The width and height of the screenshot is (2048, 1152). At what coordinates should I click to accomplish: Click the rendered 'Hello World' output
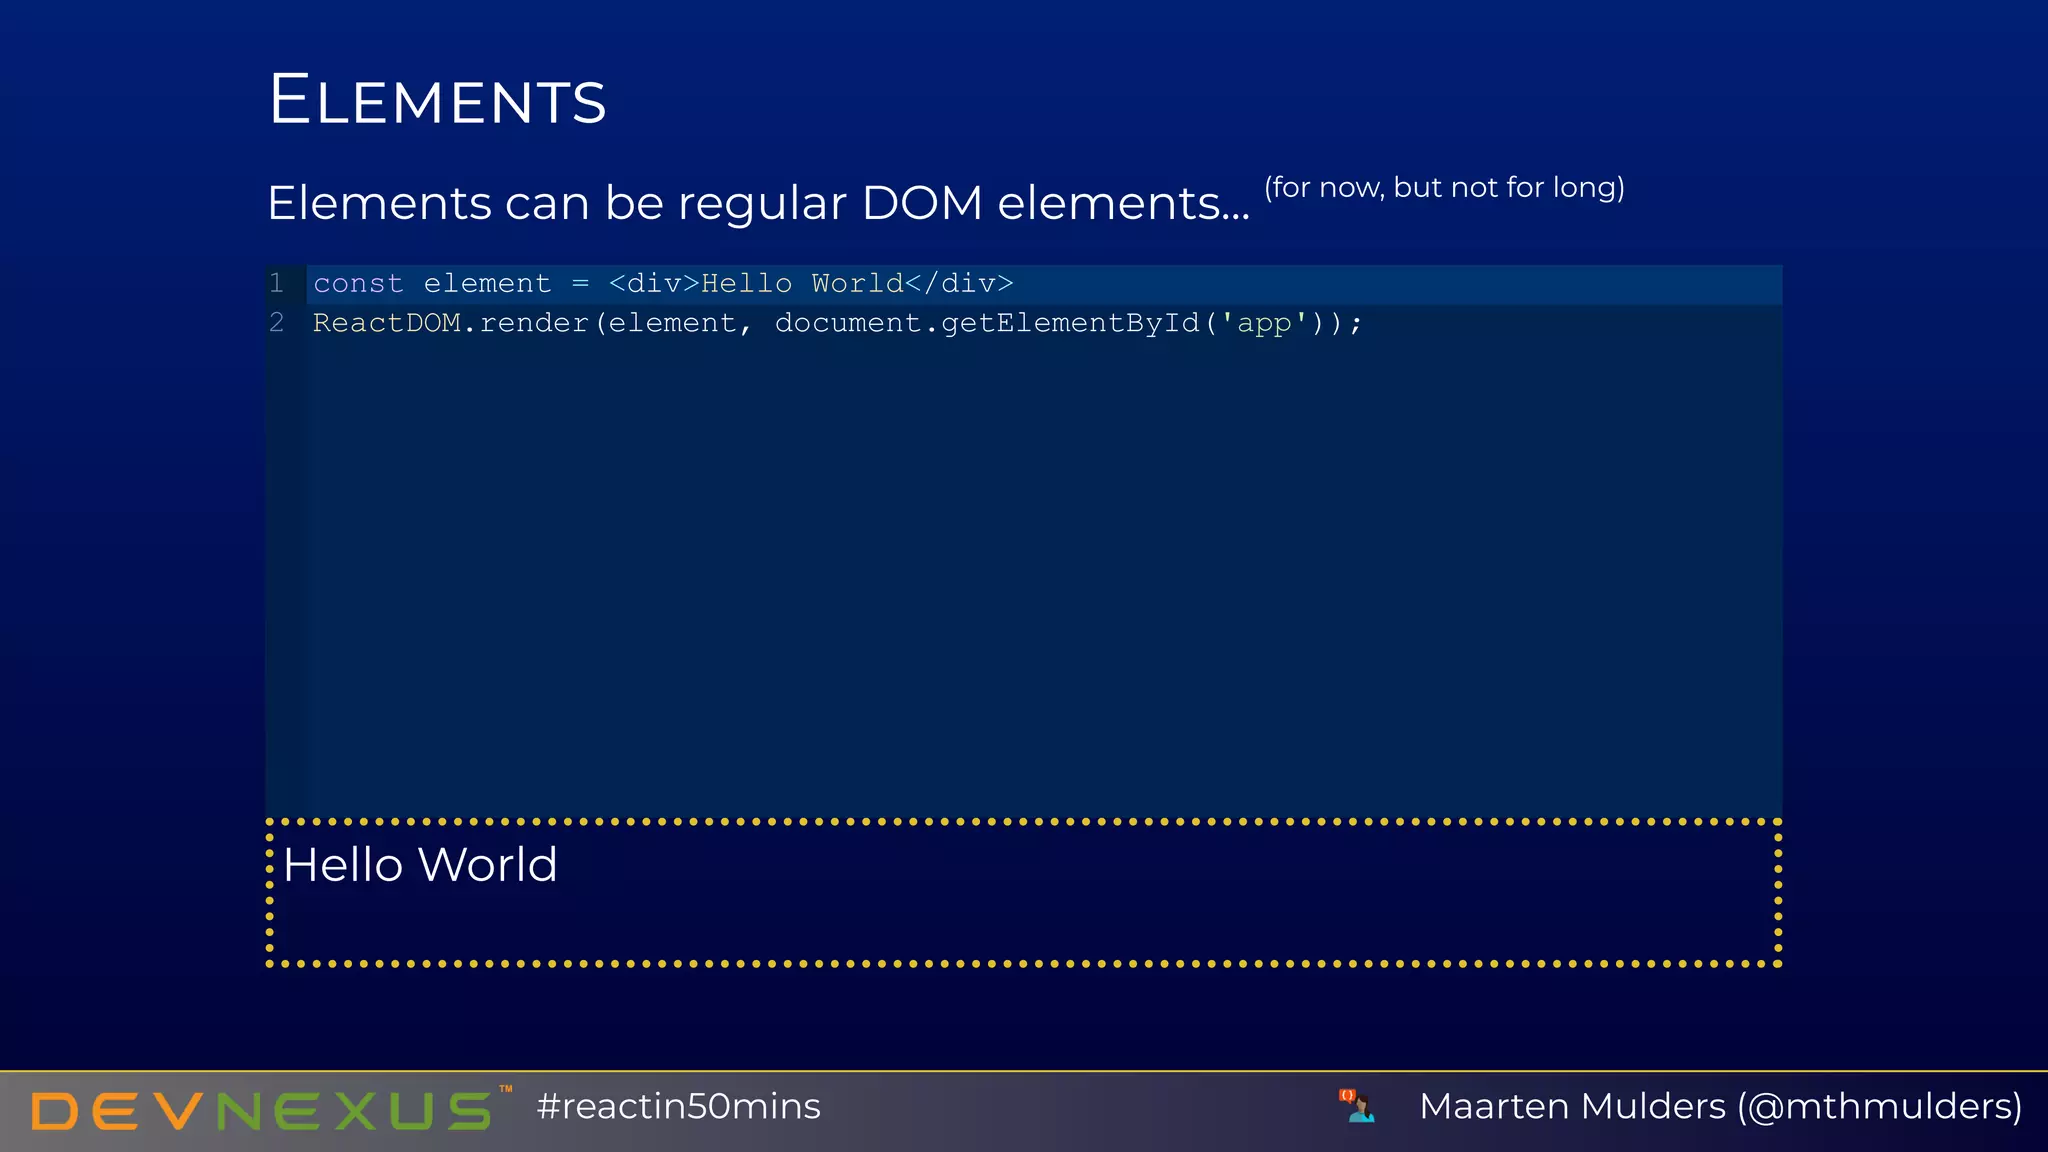420,865
